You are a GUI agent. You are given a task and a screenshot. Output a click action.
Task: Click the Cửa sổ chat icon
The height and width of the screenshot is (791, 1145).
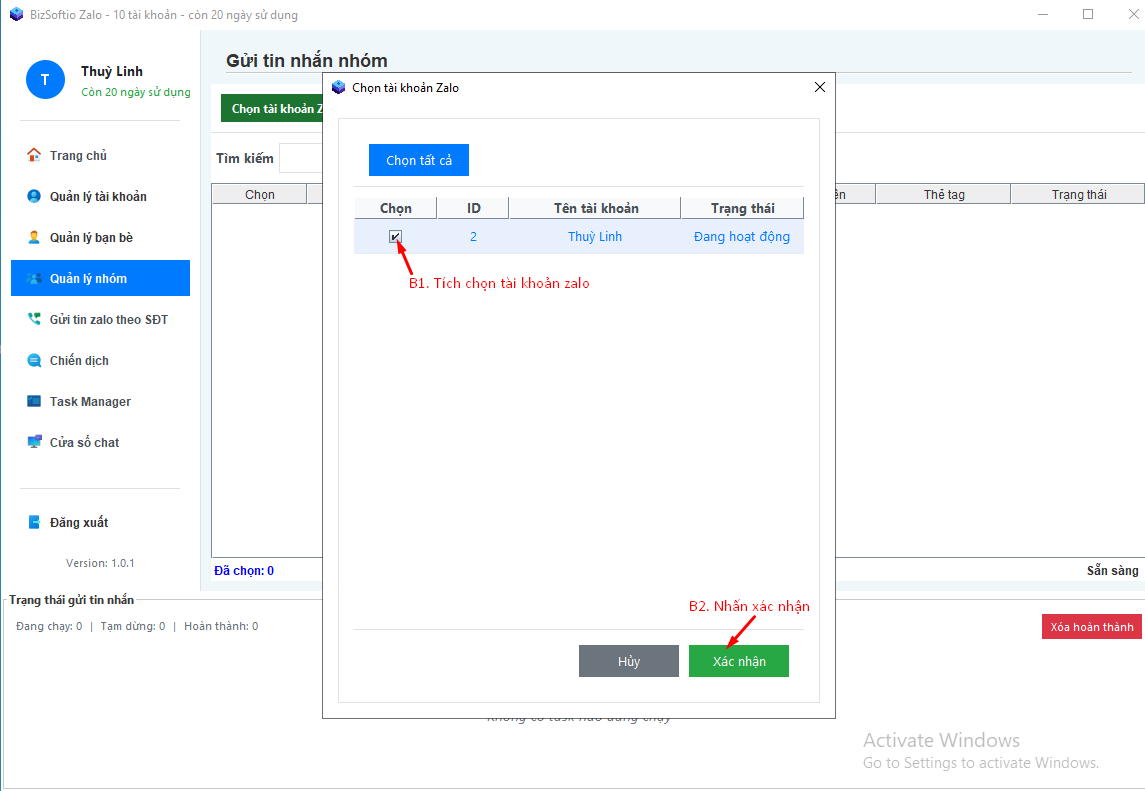[x=34, y=442]
